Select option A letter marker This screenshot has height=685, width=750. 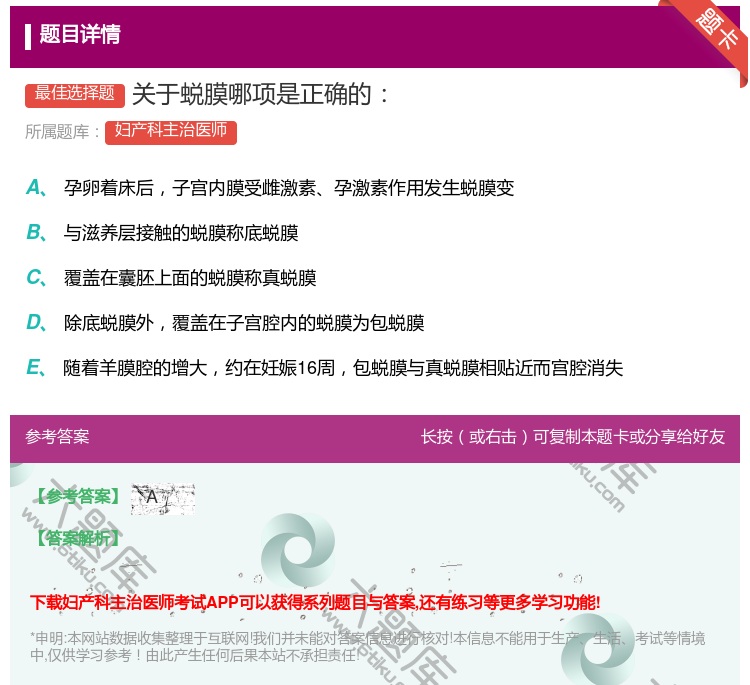click(x=36, y=188)
